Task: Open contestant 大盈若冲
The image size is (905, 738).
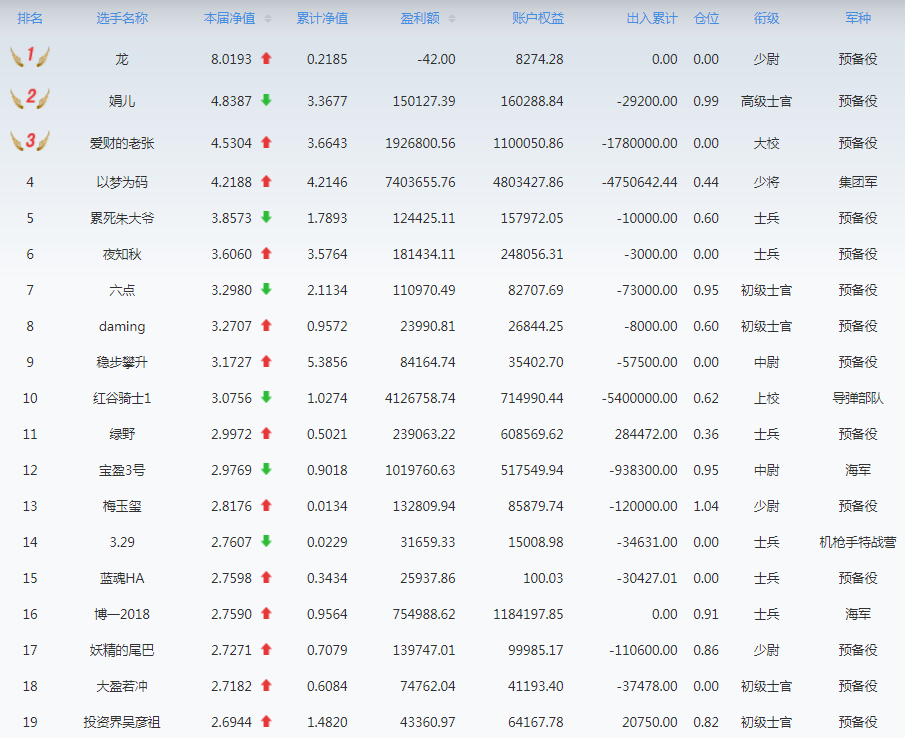Action: 122,686
